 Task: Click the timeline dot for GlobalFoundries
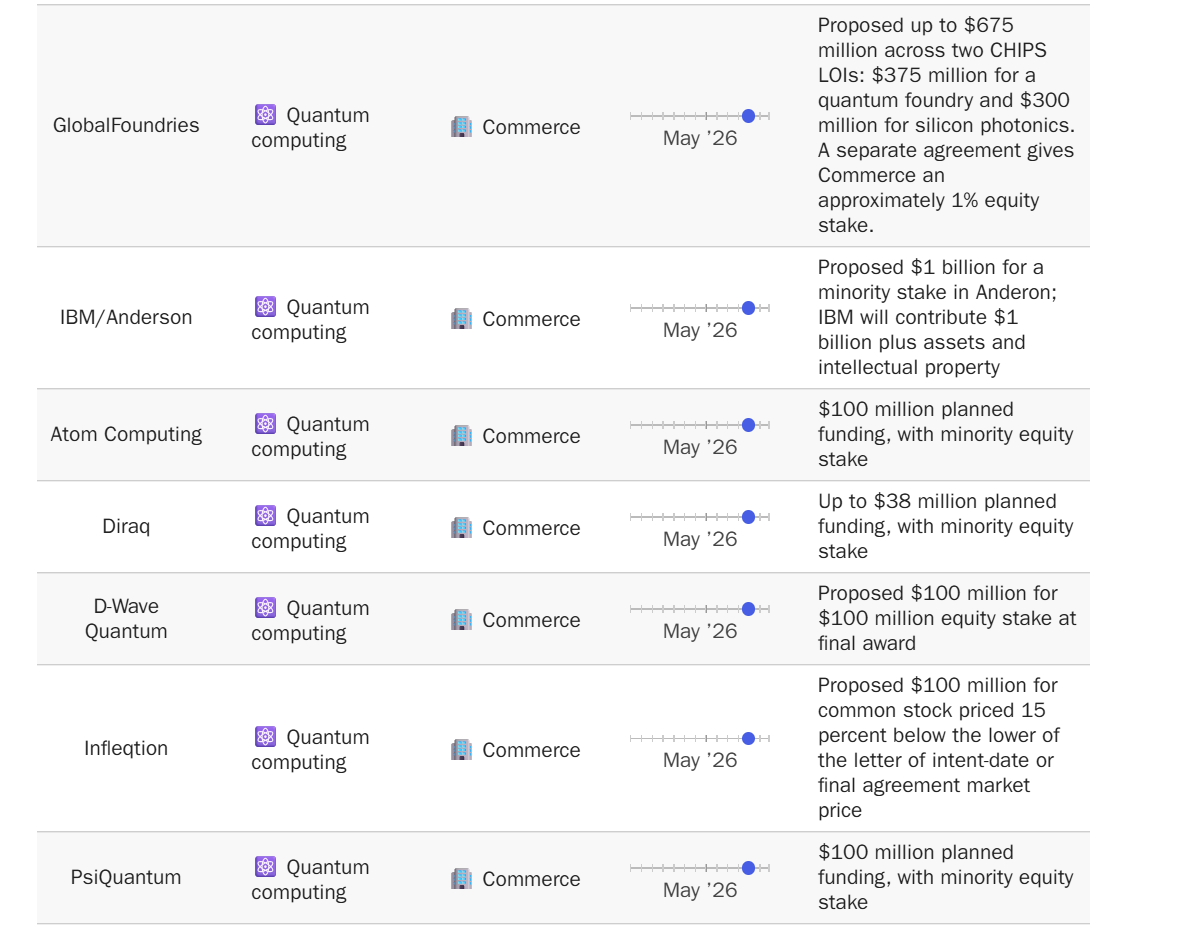[748, 116]
